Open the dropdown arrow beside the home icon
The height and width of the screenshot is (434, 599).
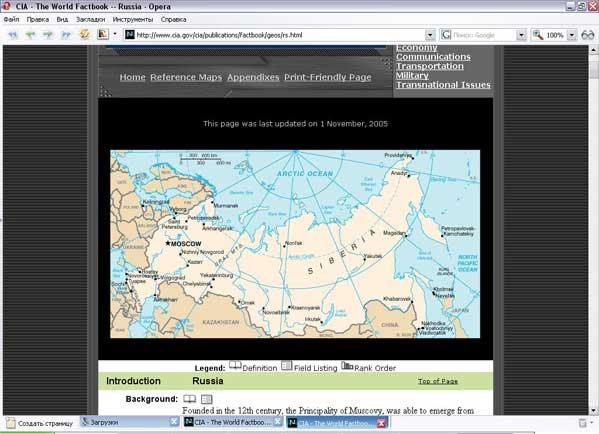115,34
